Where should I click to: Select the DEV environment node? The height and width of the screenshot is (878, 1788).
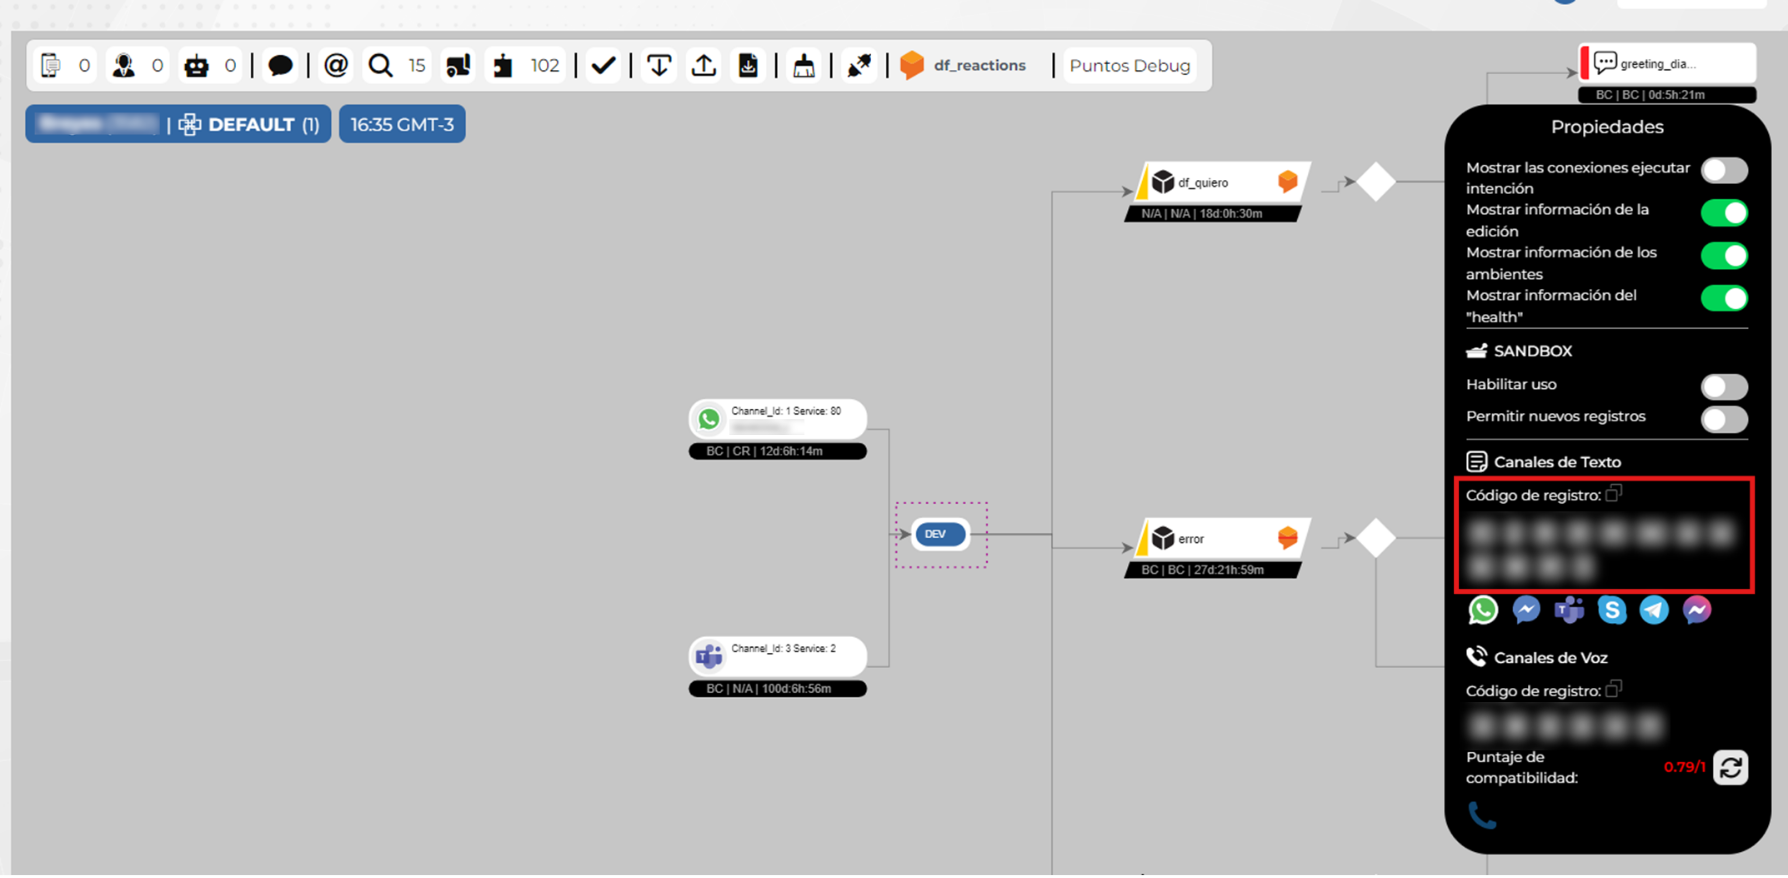tap(940, 534)
